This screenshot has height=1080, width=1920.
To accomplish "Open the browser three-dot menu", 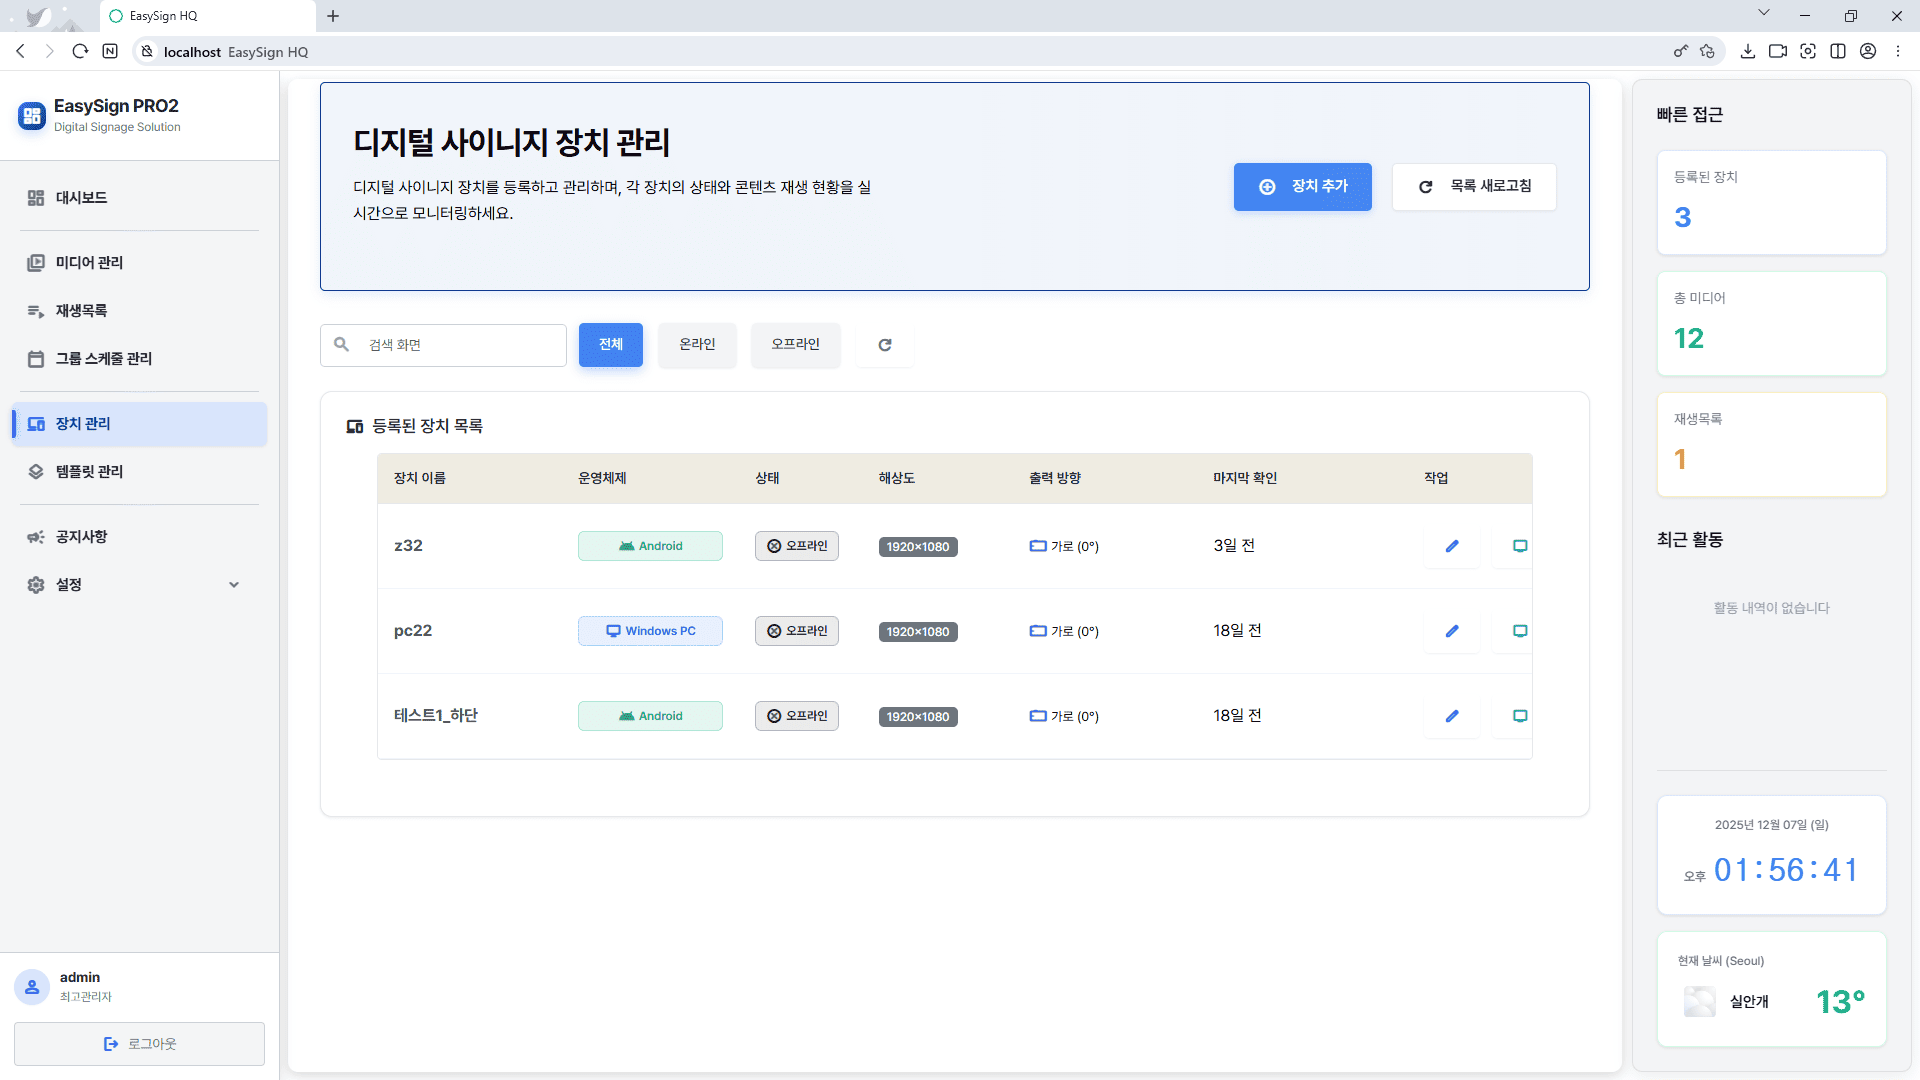I will (1897, 51).
